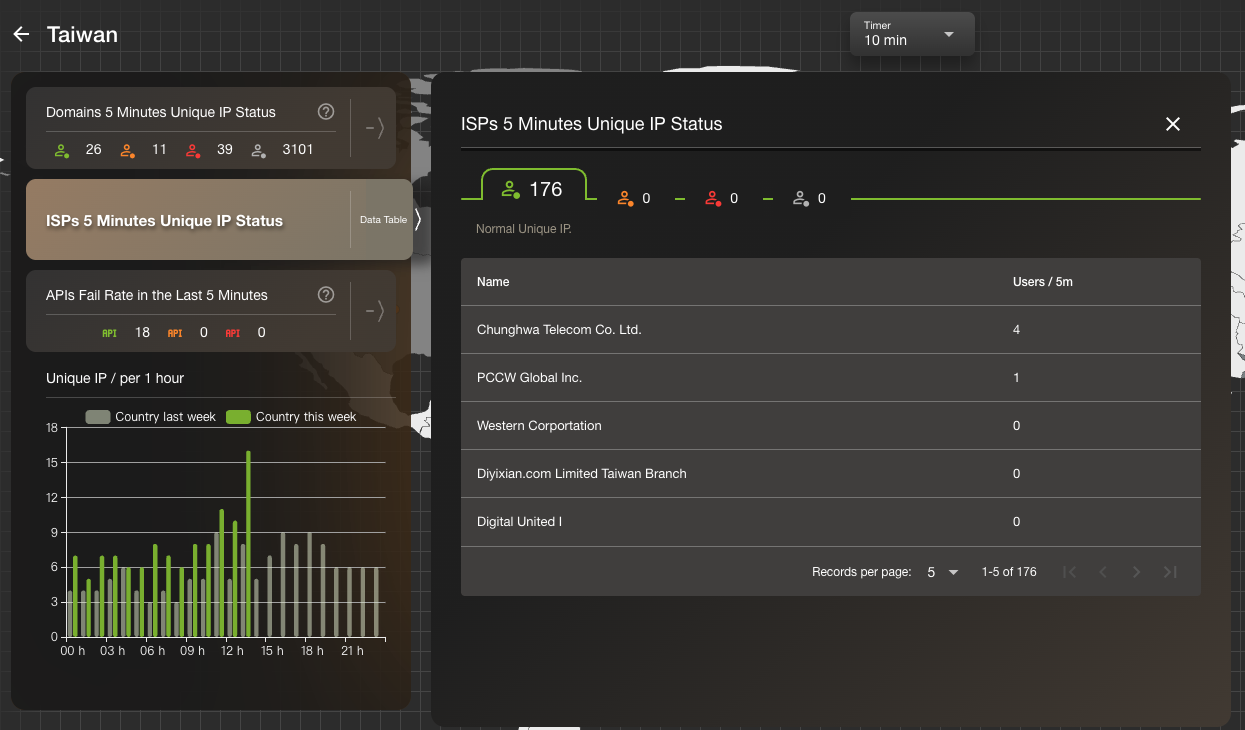Collapse the Data Table panel with the chevron

(418, 220)
